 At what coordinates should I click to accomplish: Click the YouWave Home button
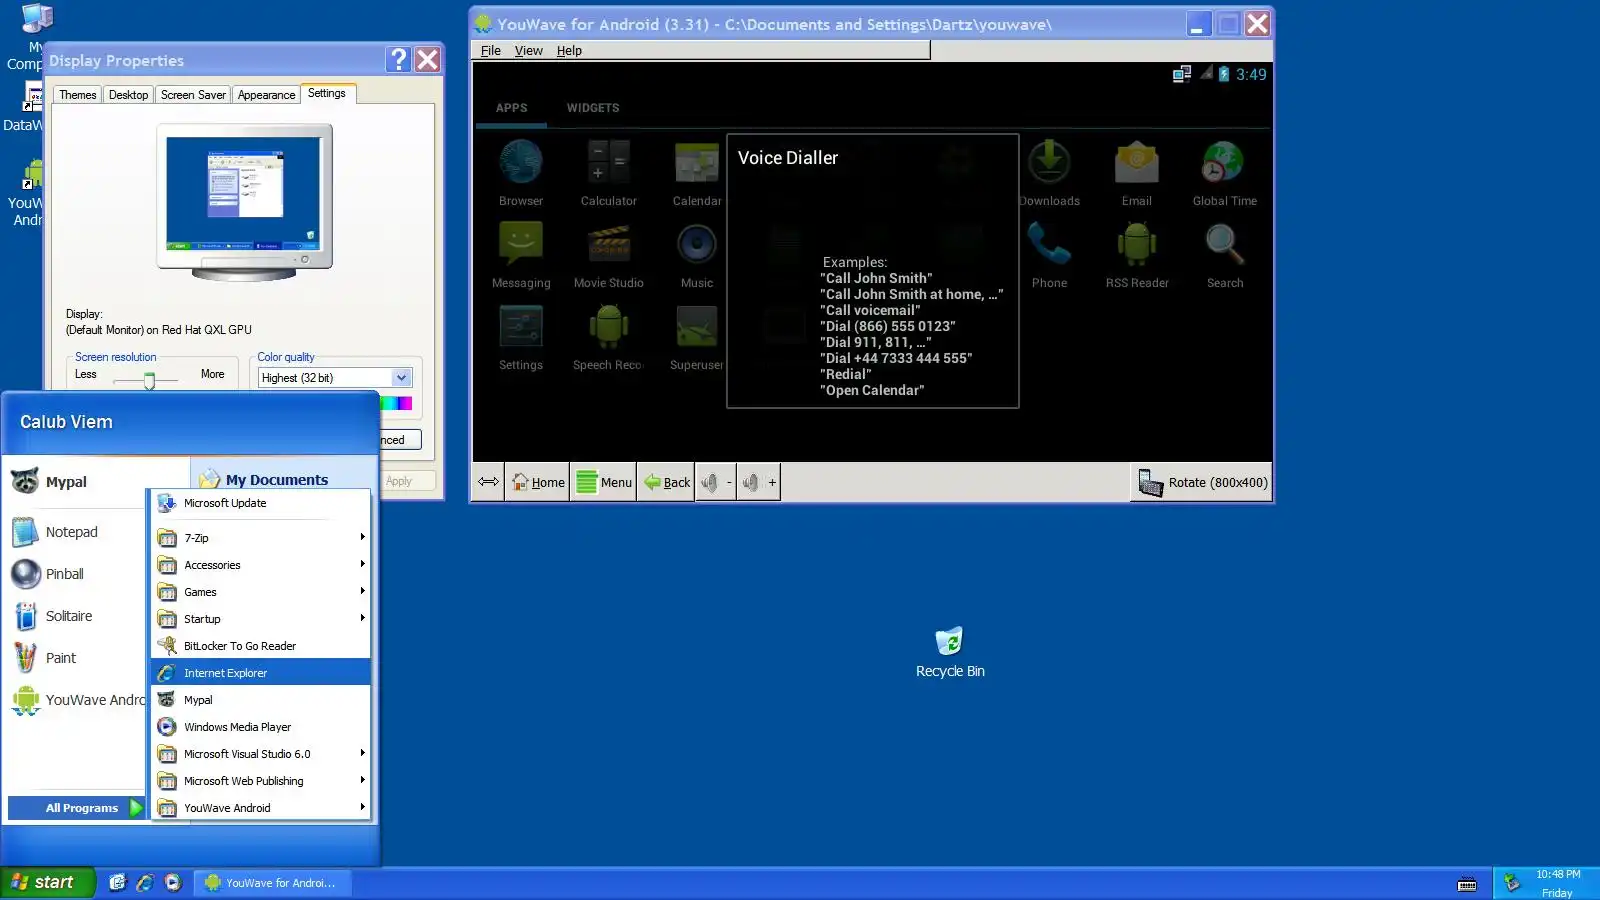pos(538,482)
